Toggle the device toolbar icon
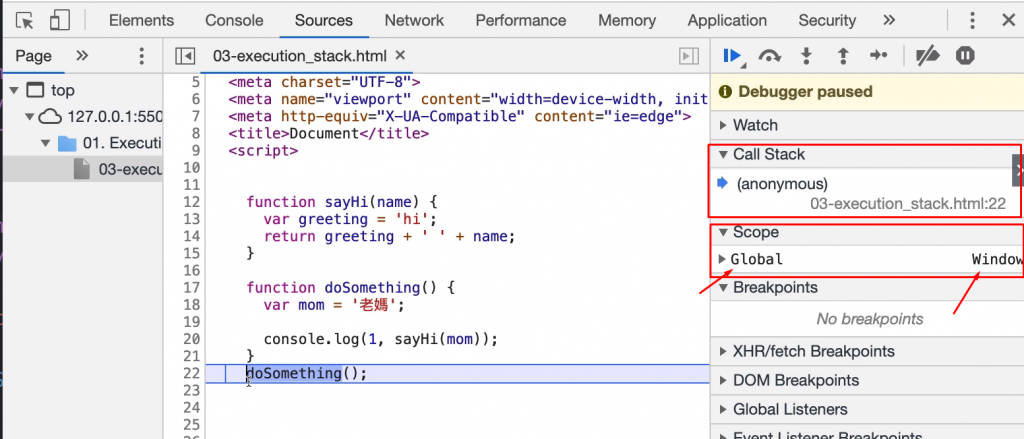The height and width of the screenshot is (439, 1024). (x=59, y=20)
